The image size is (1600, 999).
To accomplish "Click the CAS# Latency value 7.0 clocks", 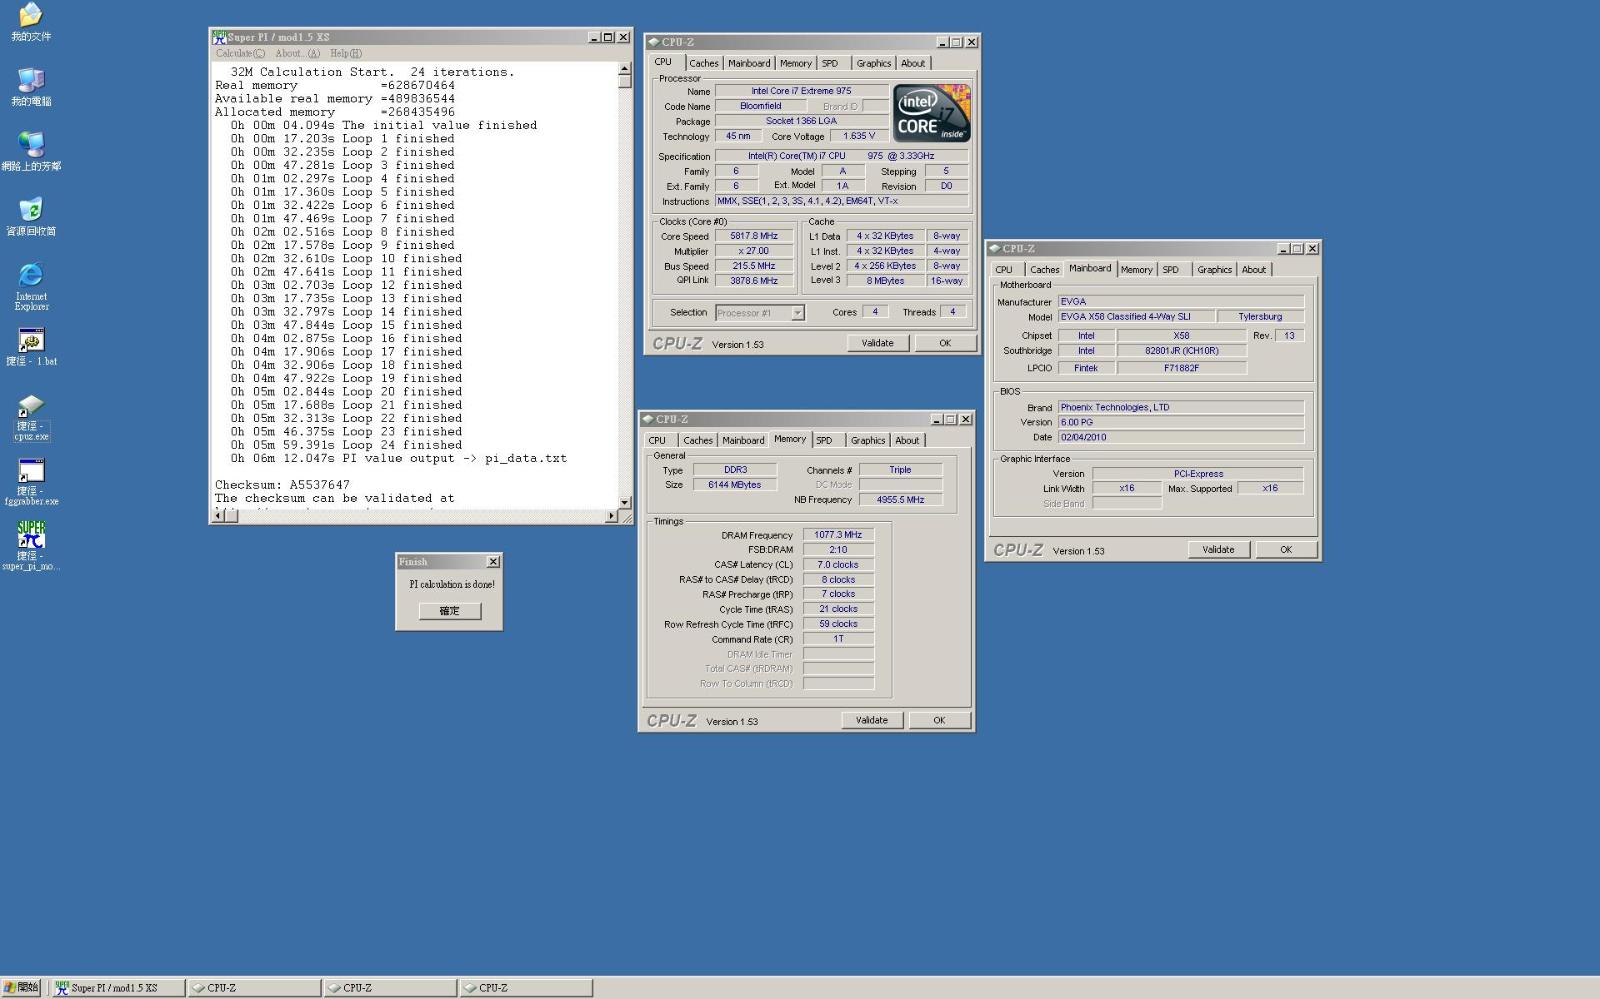I will 838,565.
